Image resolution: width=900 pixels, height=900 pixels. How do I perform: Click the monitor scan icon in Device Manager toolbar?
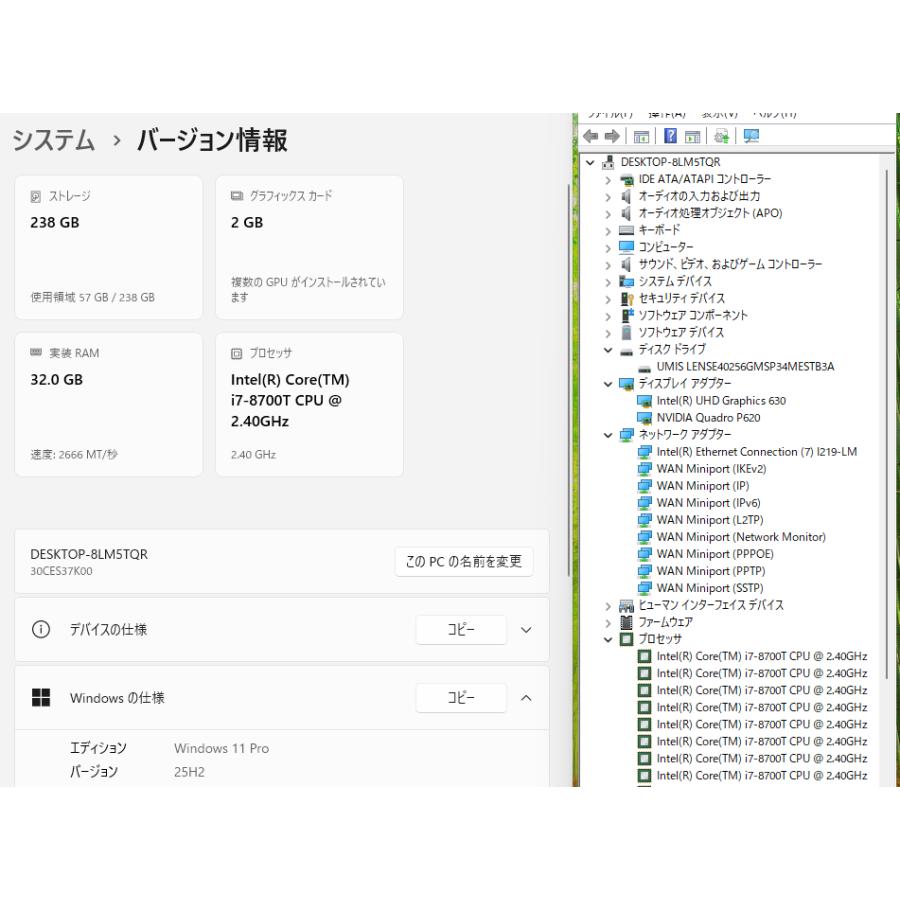click(x=751, y=136)
